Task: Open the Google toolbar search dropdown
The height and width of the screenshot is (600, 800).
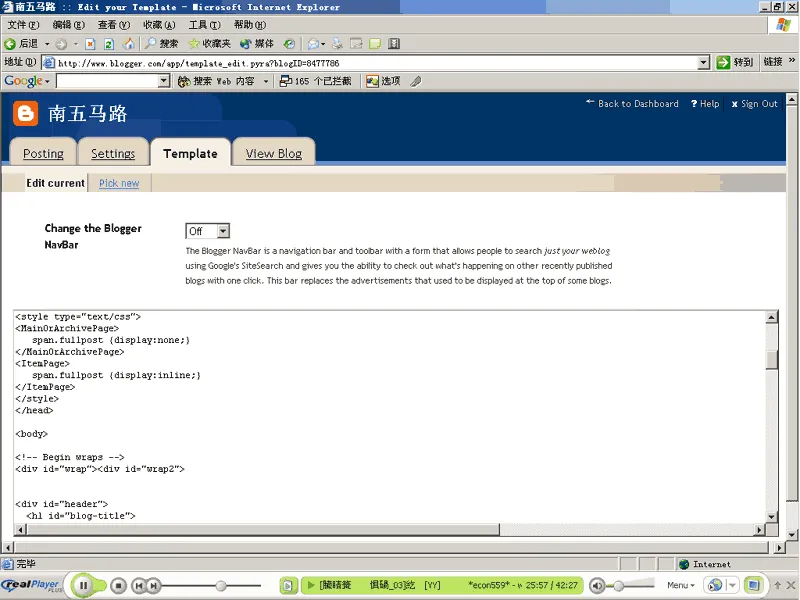Action: tap(164, 81)
